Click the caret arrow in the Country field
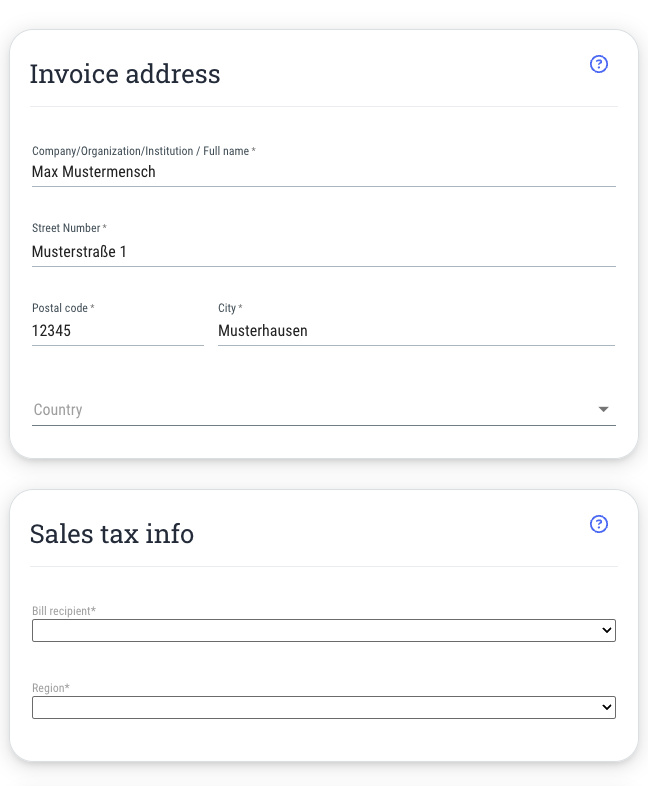This screenshot has height=786, width=648. [x=603, y=410]
